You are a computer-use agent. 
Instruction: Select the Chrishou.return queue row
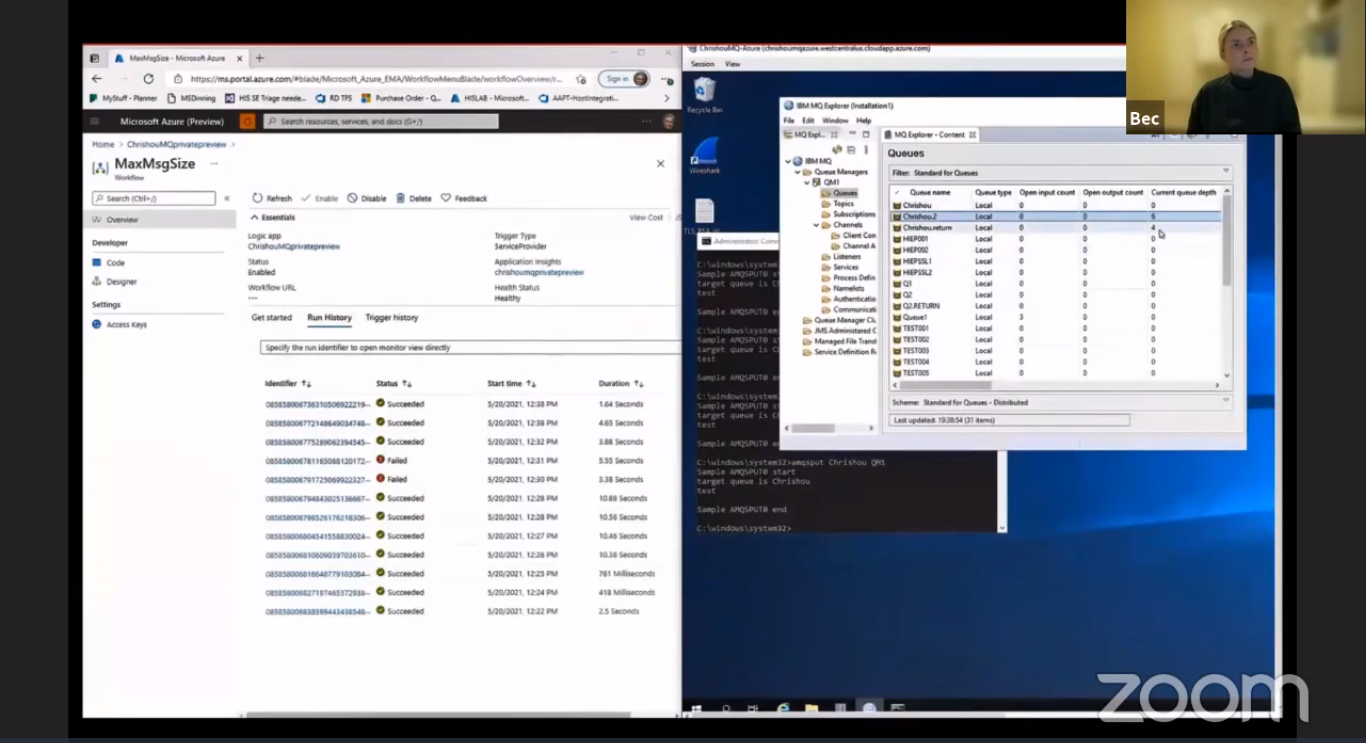click(1055, 228)
